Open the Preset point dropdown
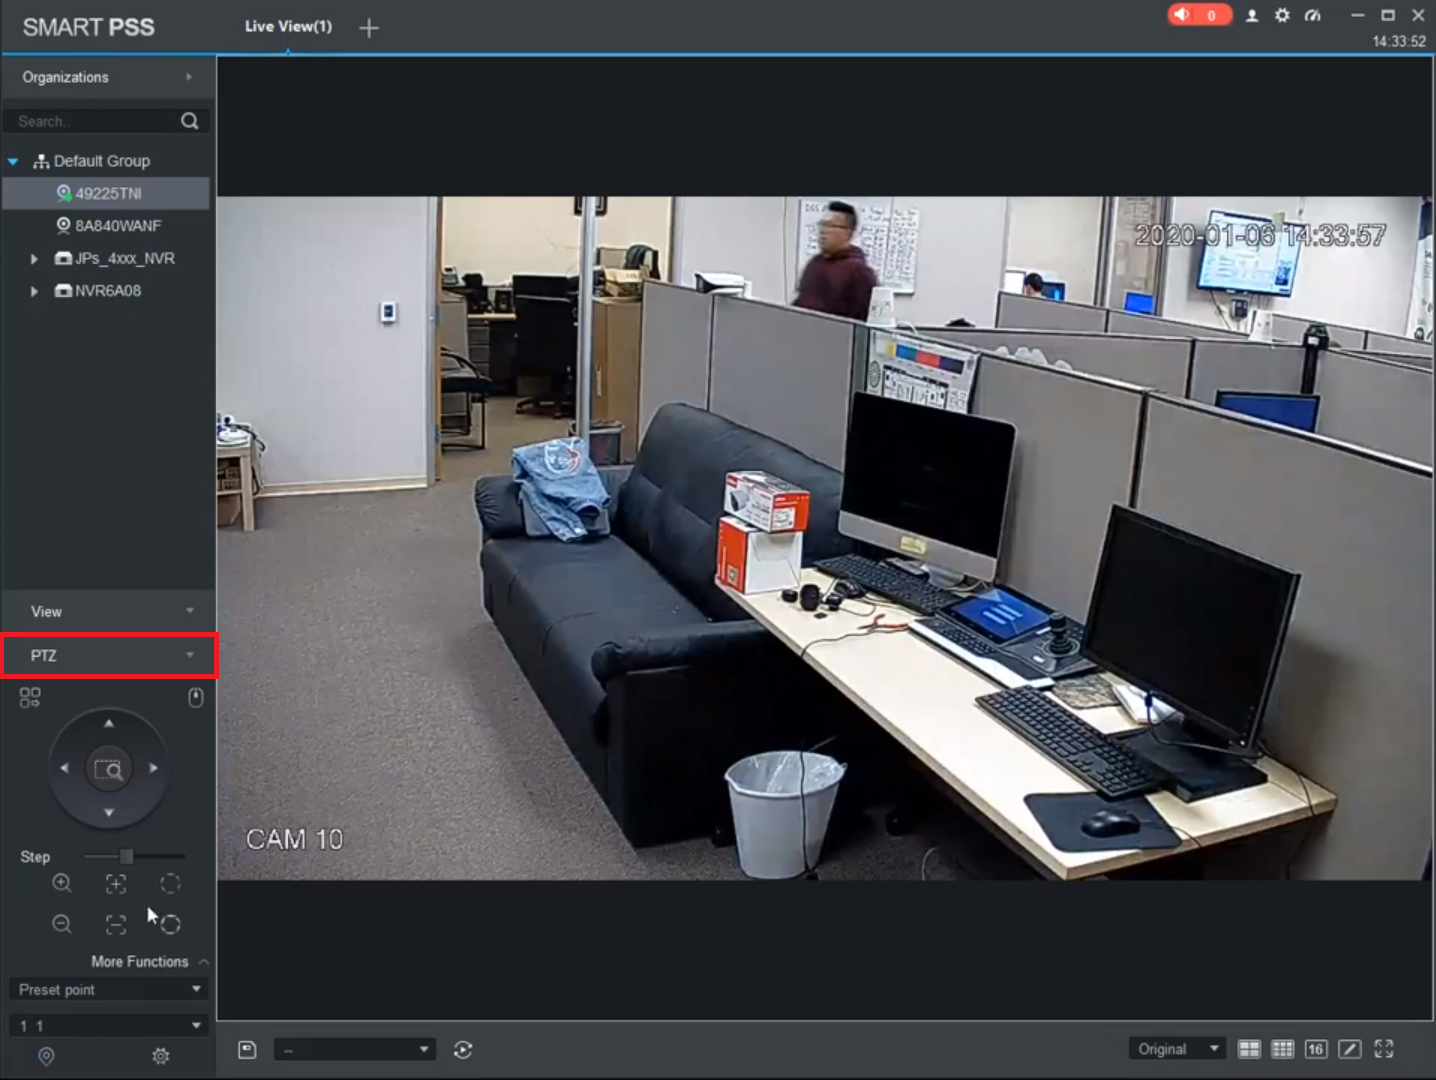Screen dimensions: 1436x1080 tap(108, 990)
